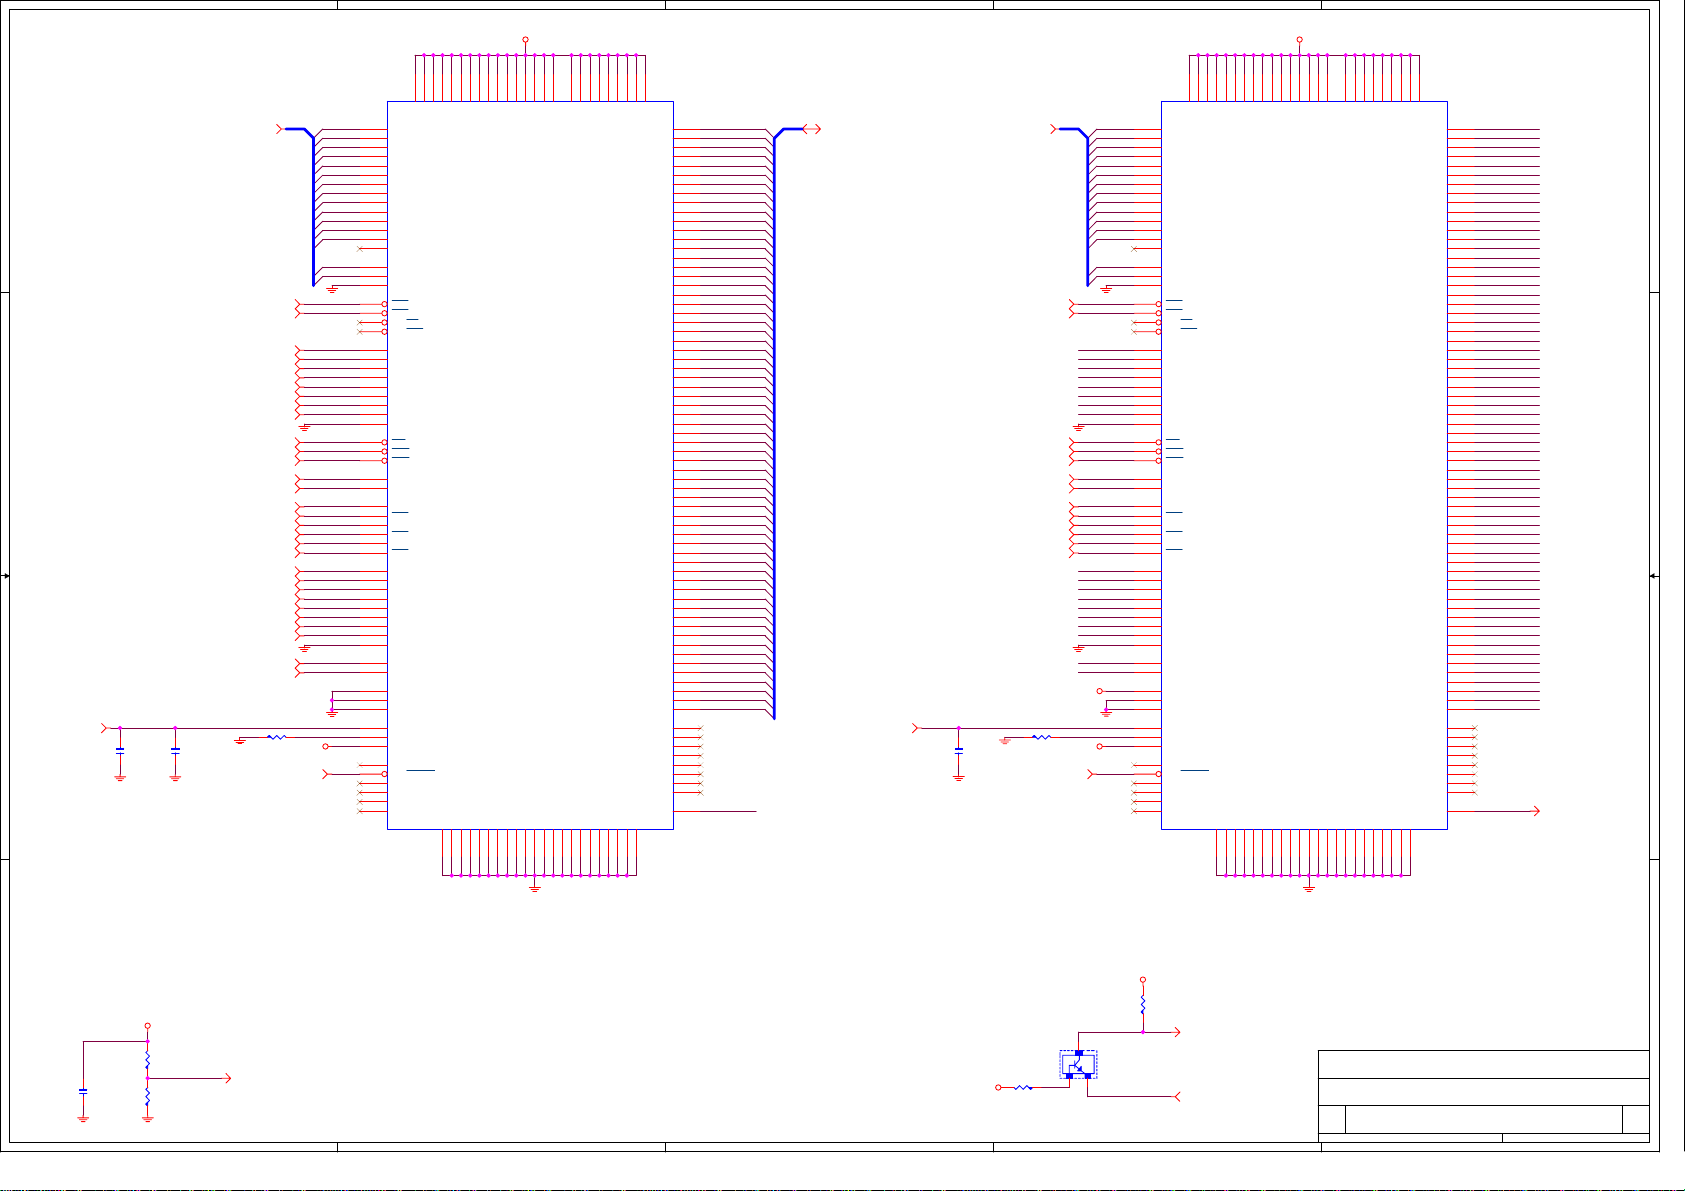This screenshot has width=1685, height=1191.
Task: Select the blue bus entering the left IC's left side
Action: point(313,208)
